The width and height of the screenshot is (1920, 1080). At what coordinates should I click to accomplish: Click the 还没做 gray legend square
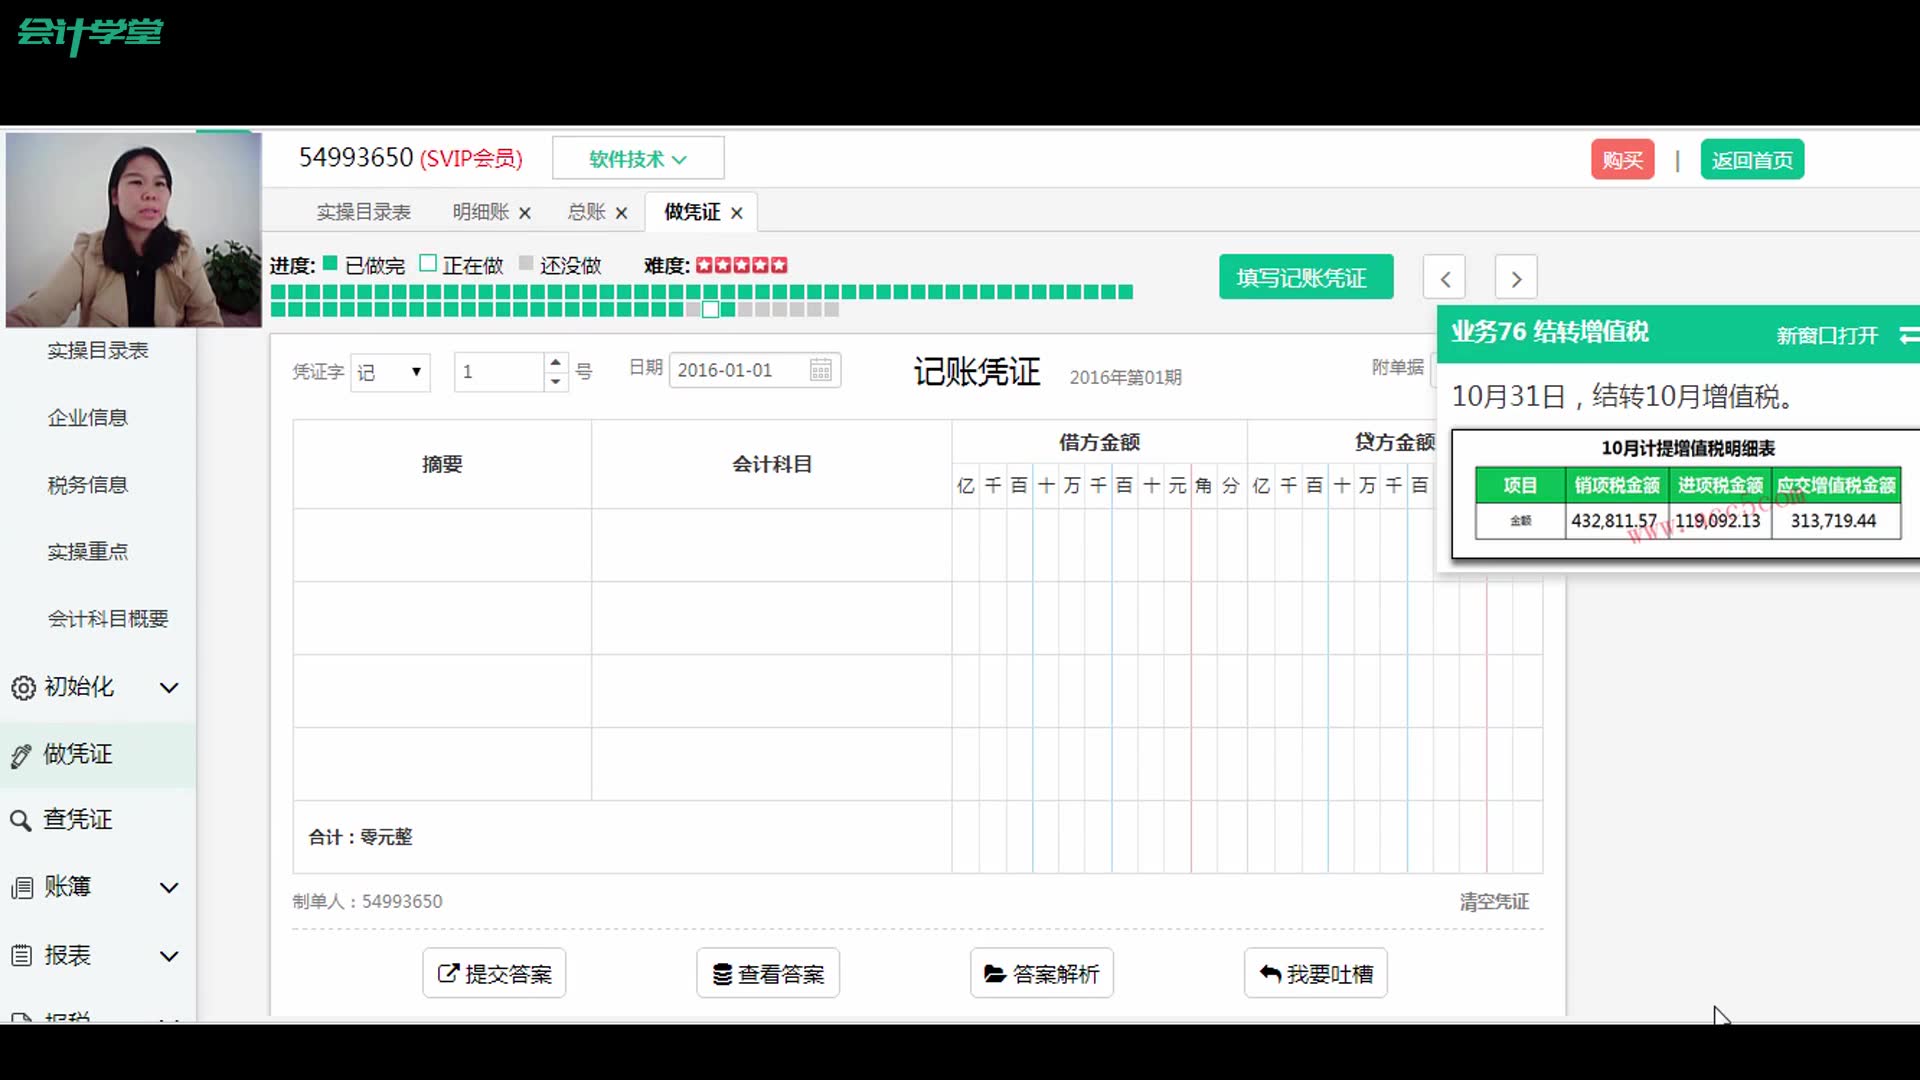pyautogui.click(x=526, y=263)
